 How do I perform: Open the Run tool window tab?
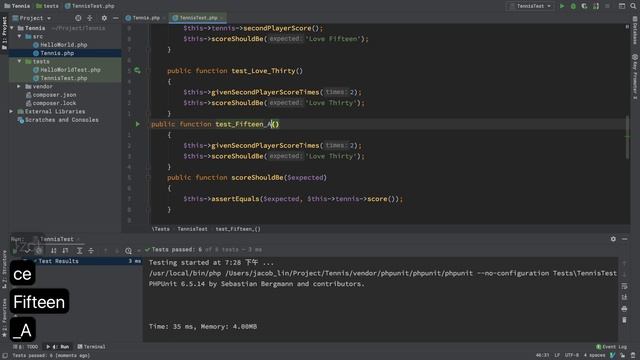(x=58, y=347)
